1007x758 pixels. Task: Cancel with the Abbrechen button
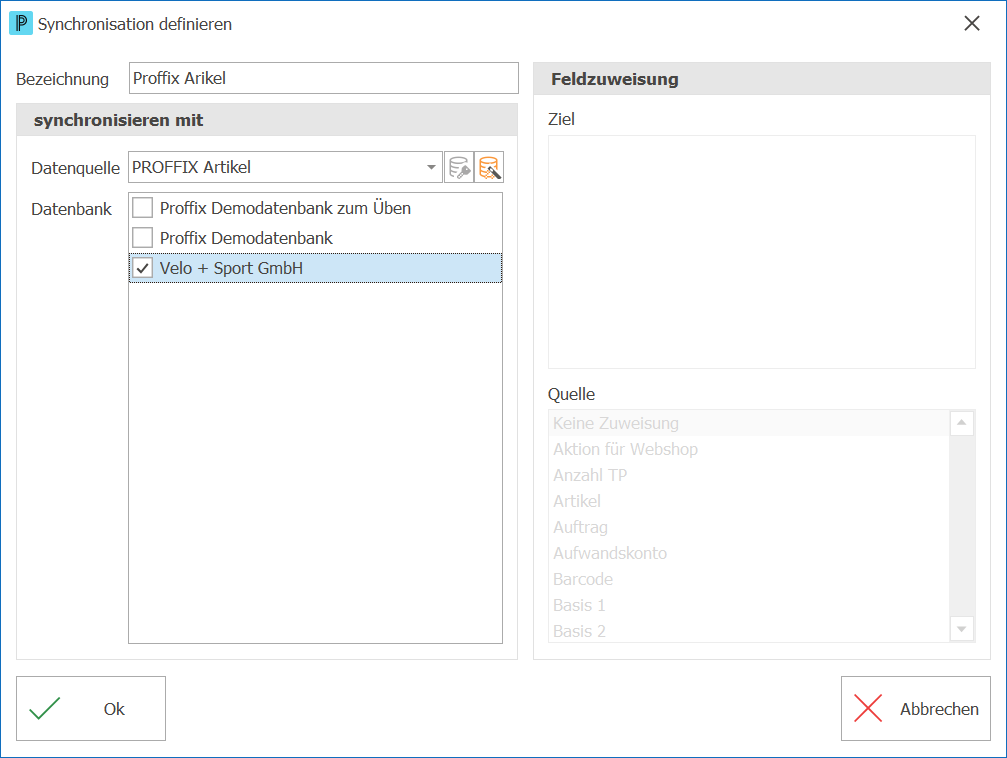click(916, 709)
